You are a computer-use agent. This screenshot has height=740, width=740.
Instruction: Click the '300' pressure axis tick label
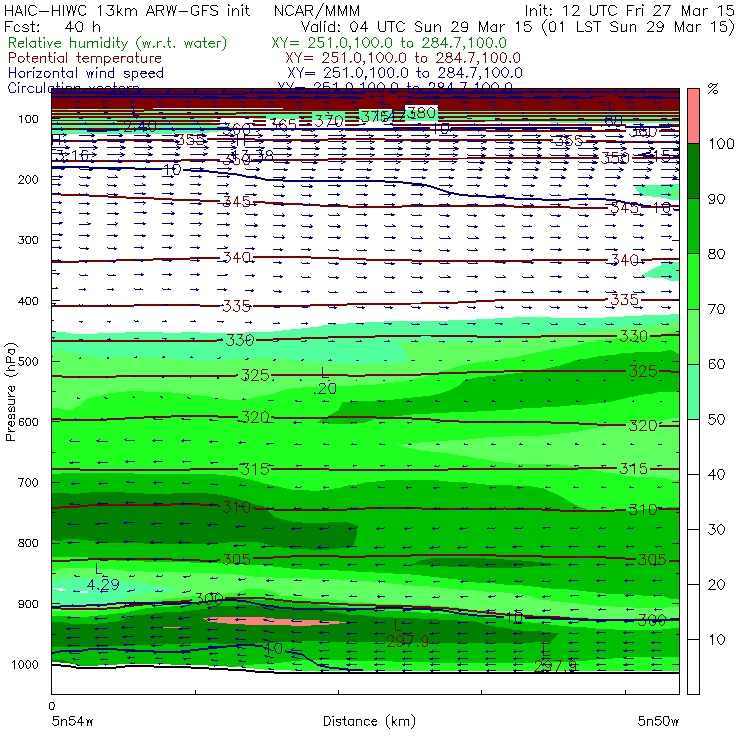pyautogui.click(x=28, y=240)
